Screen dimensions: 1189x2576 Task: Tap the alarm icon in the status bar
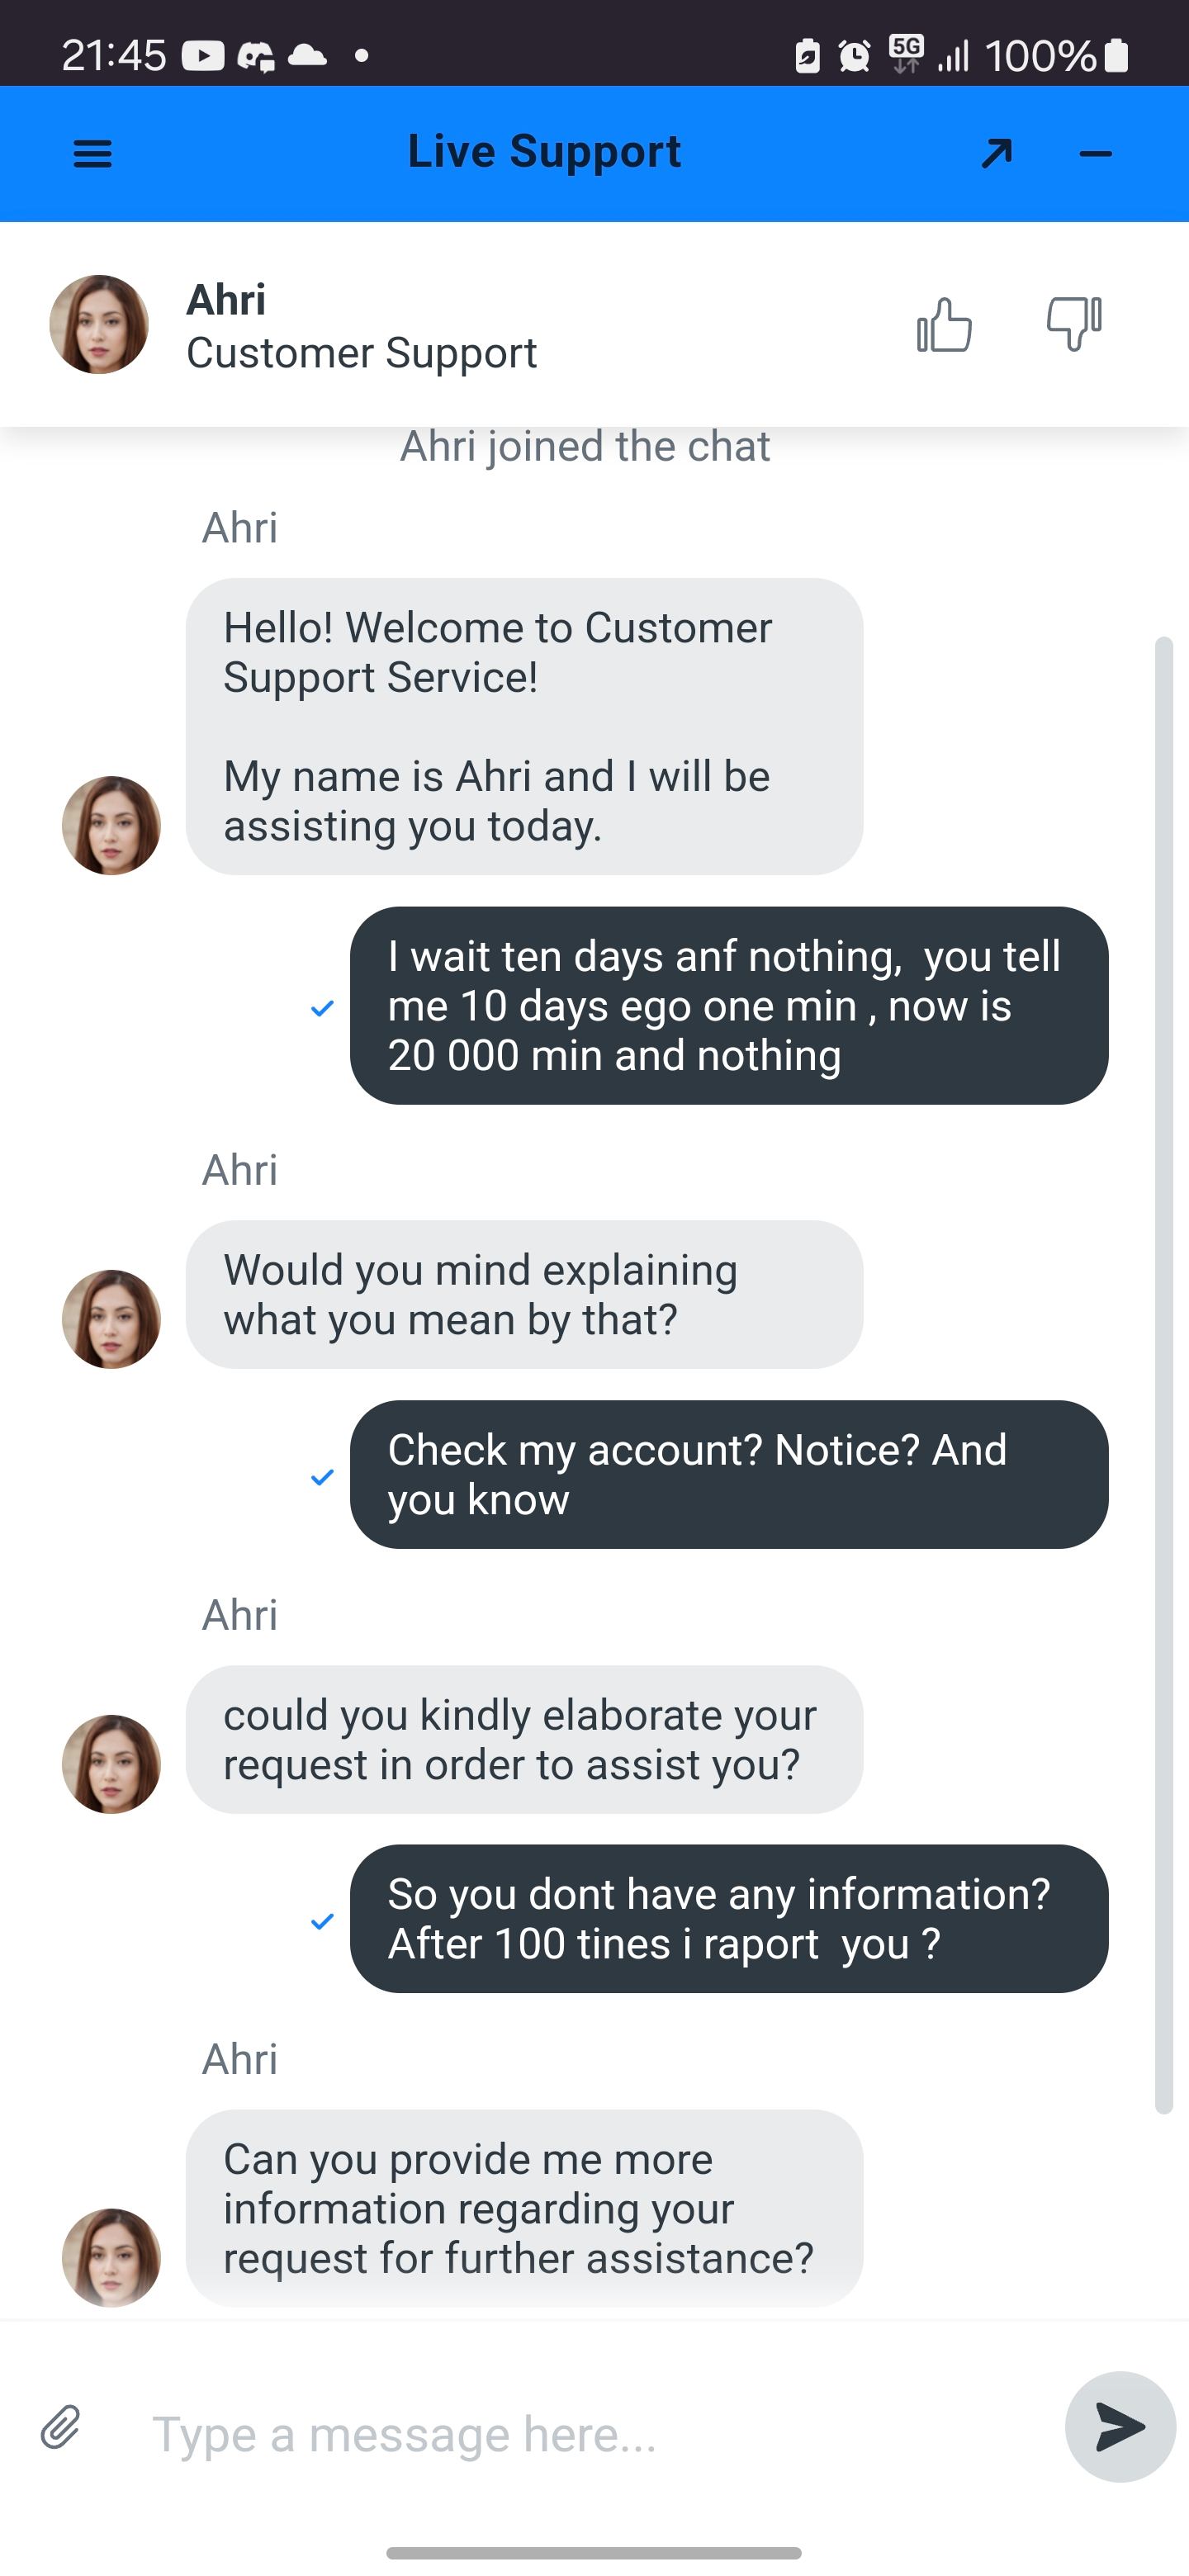tap(854, 56)
